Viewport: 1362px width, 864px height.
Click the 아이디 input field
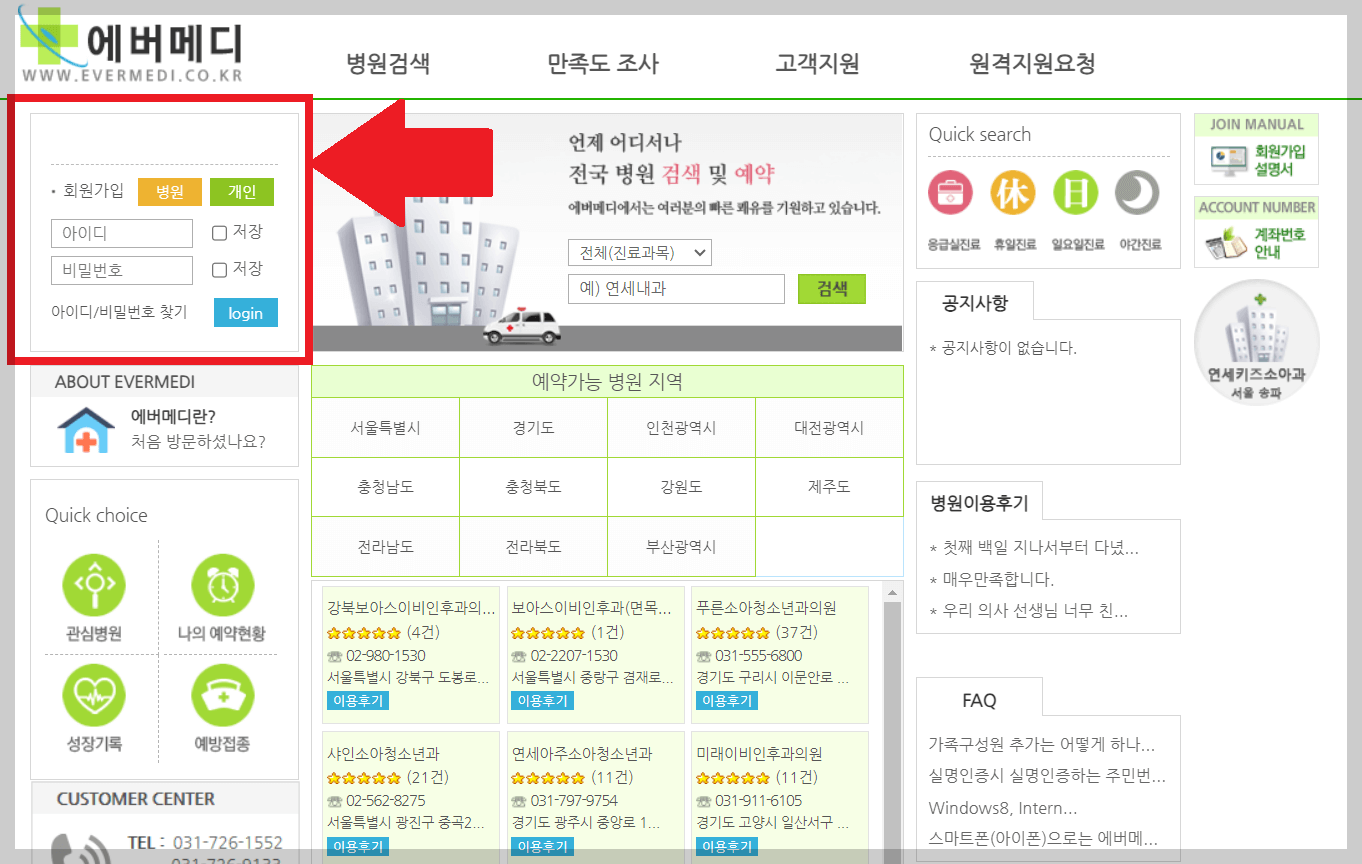point(121,233)
